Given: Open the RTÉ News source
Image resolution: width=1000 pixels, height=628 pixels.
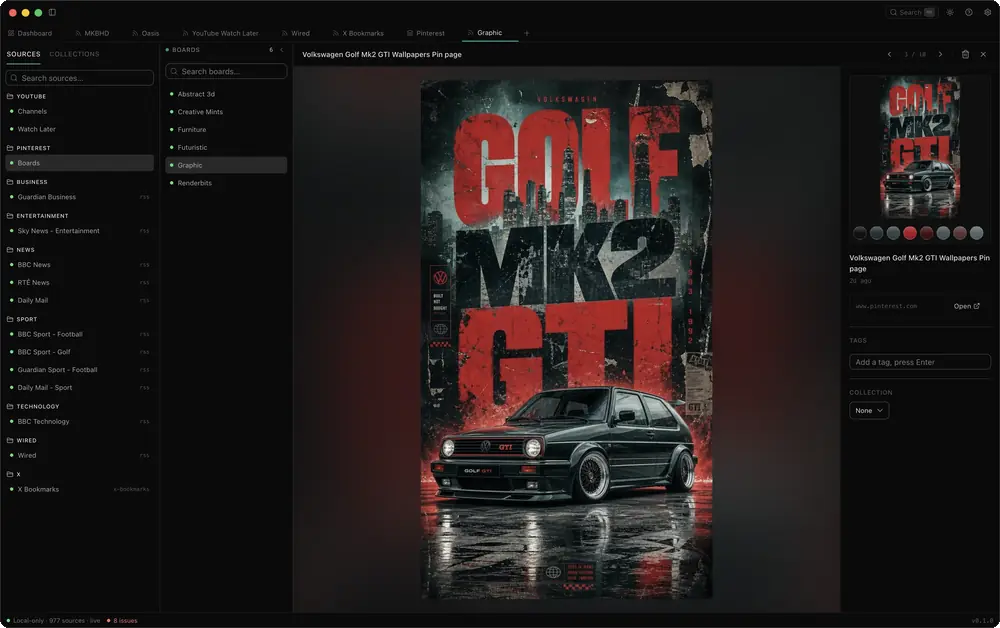Looking at the screenshot, I should (80, 282).
